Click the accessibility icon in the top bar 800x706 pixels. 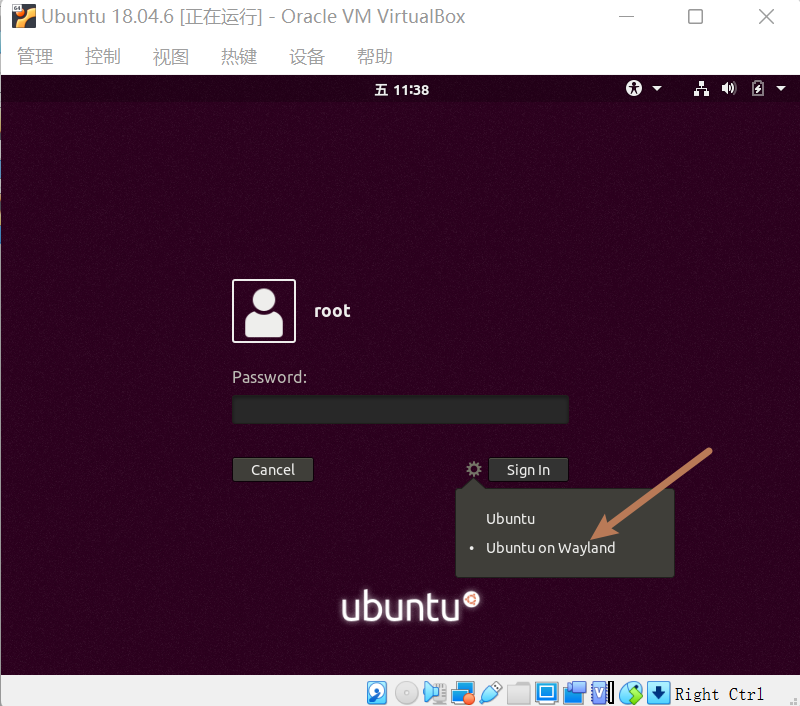point(634,88)
